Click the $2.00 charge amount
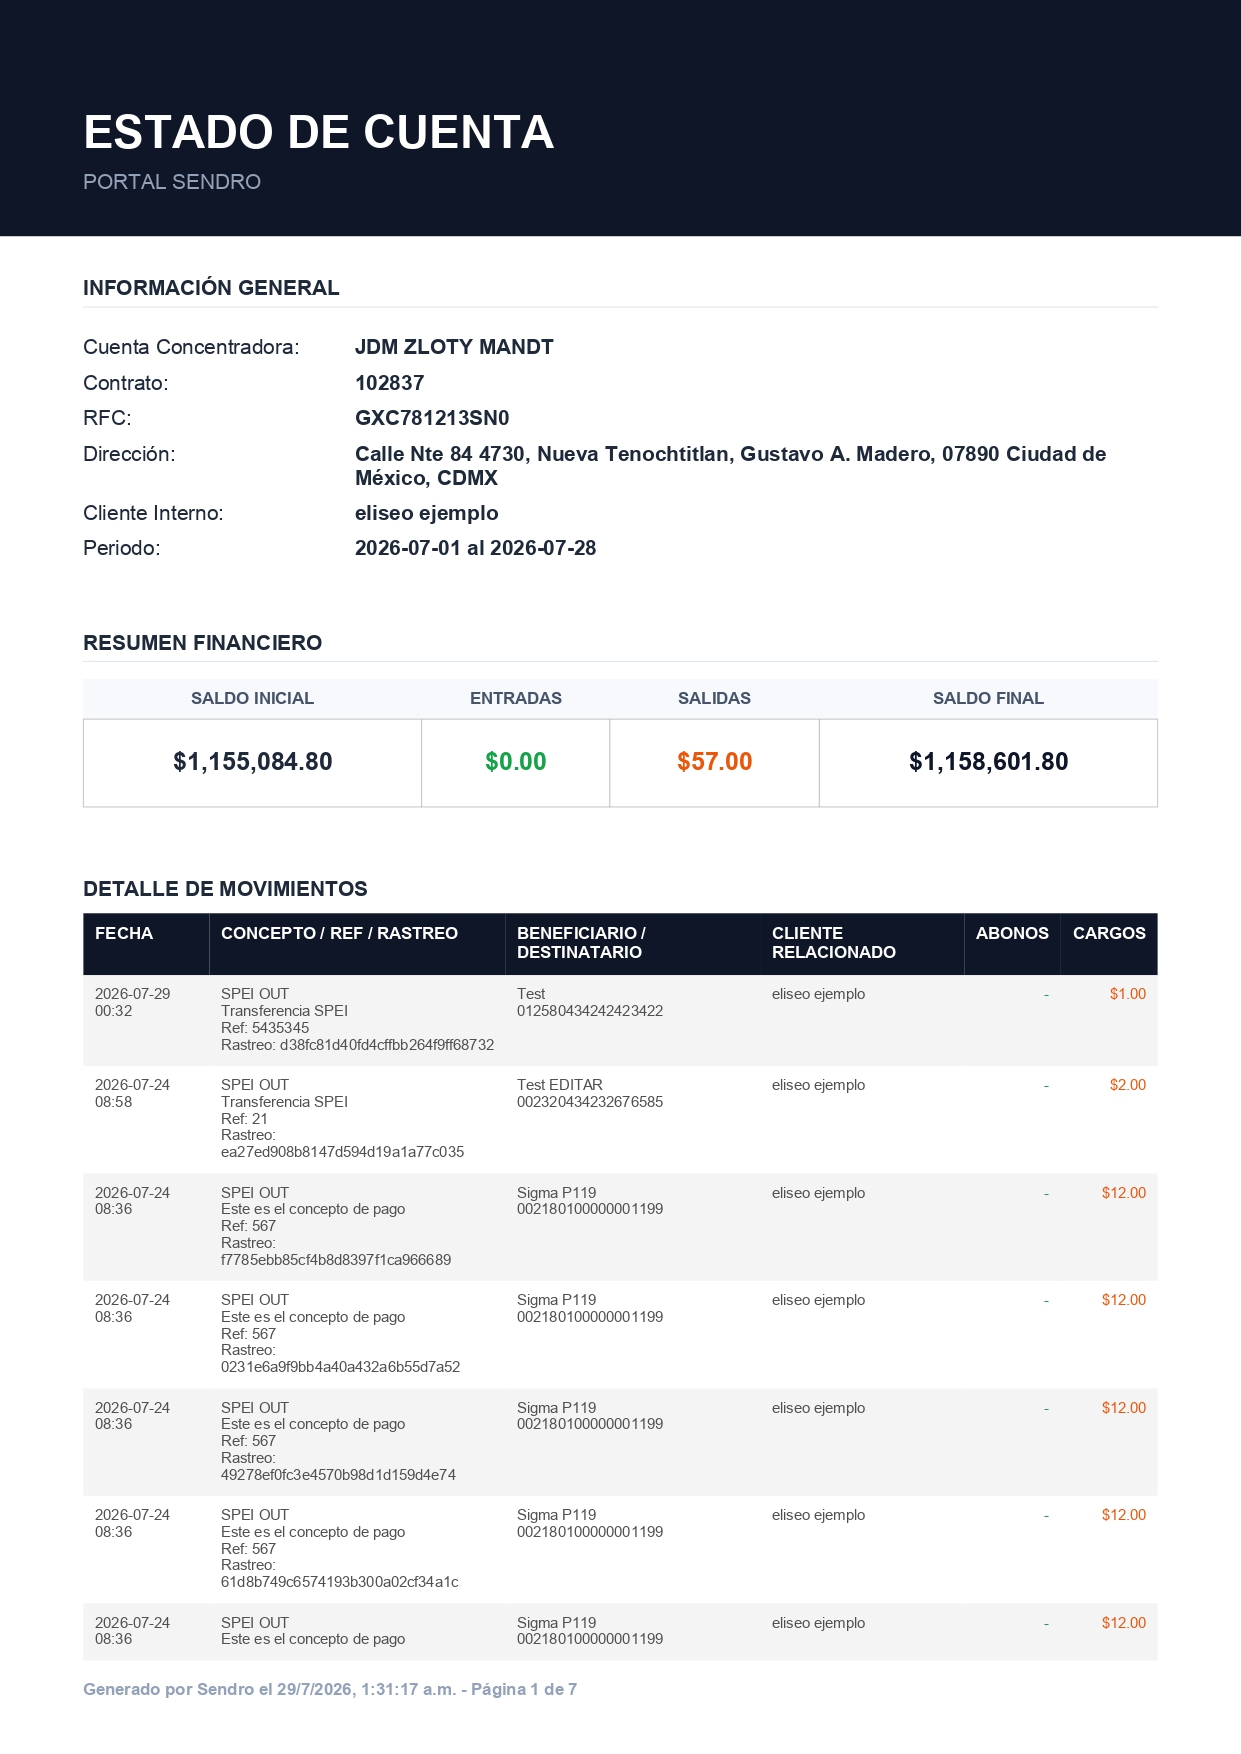This screenshot has width=1241, height=1754. click(x=1128, y=1085)
